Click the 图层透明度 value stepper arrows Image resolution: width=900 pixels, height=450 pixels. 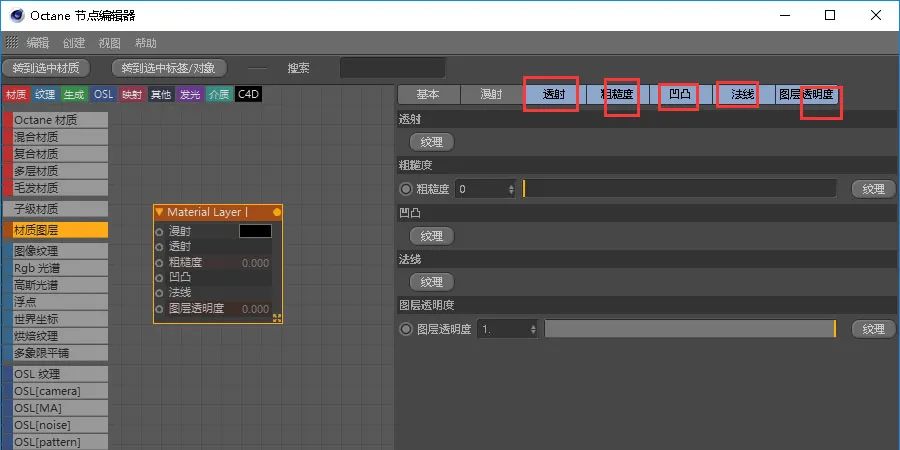pyautogui.click(x=533, y=329)
